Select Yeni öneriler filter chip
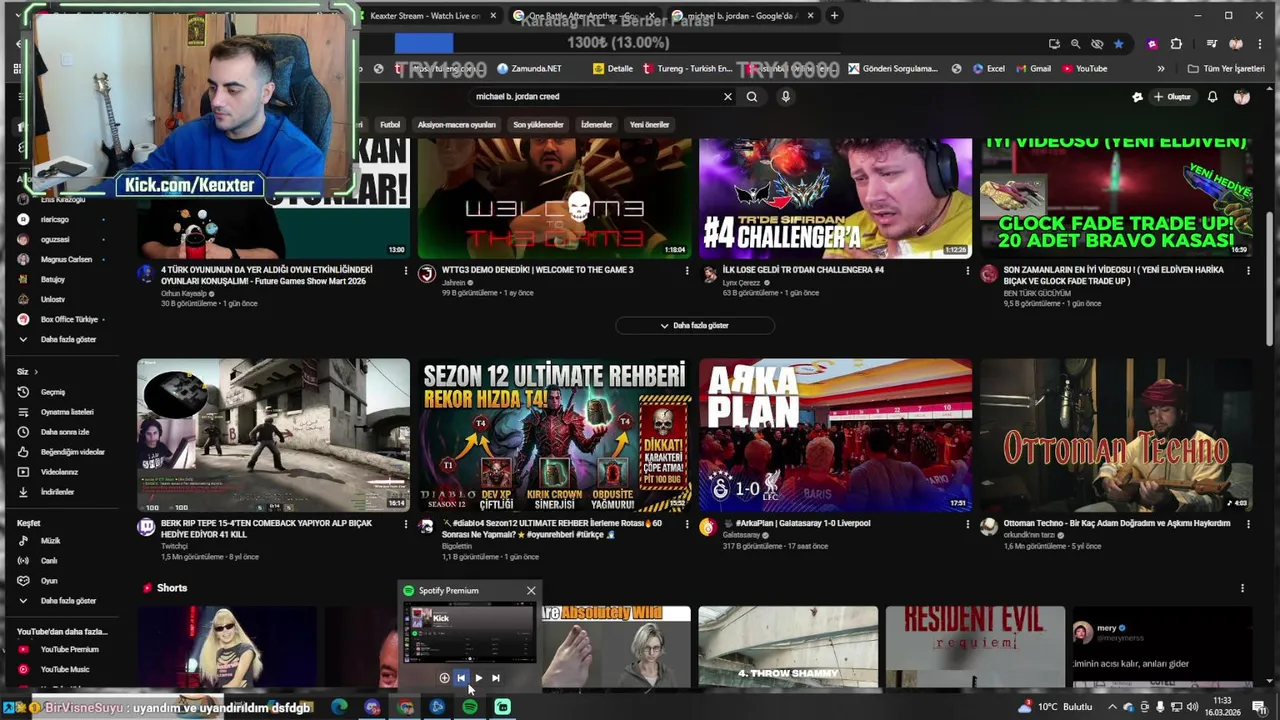1280x720 pixels. [649, 125]
